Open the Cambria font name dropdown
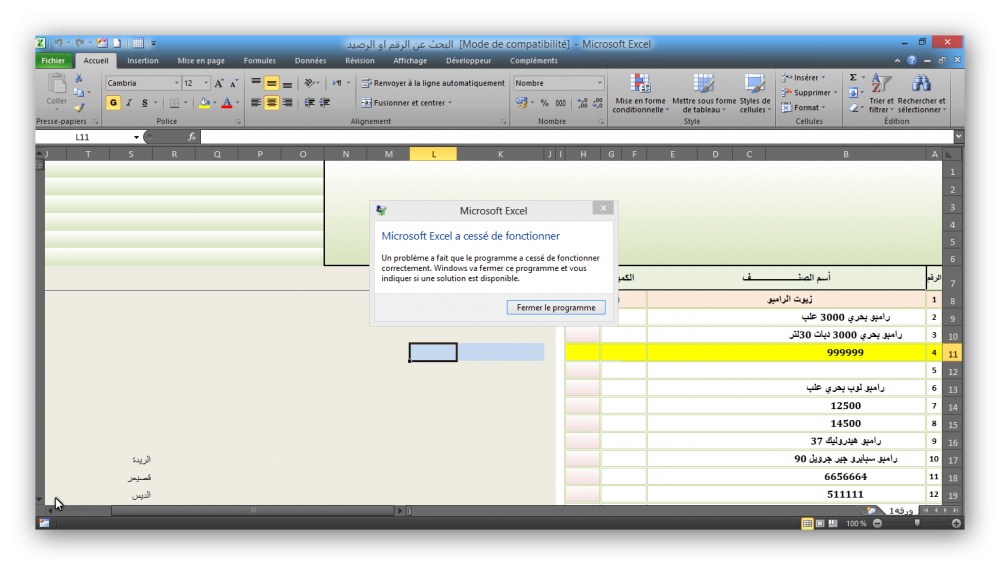This screenshot has height=565, width=1000. 177,83
